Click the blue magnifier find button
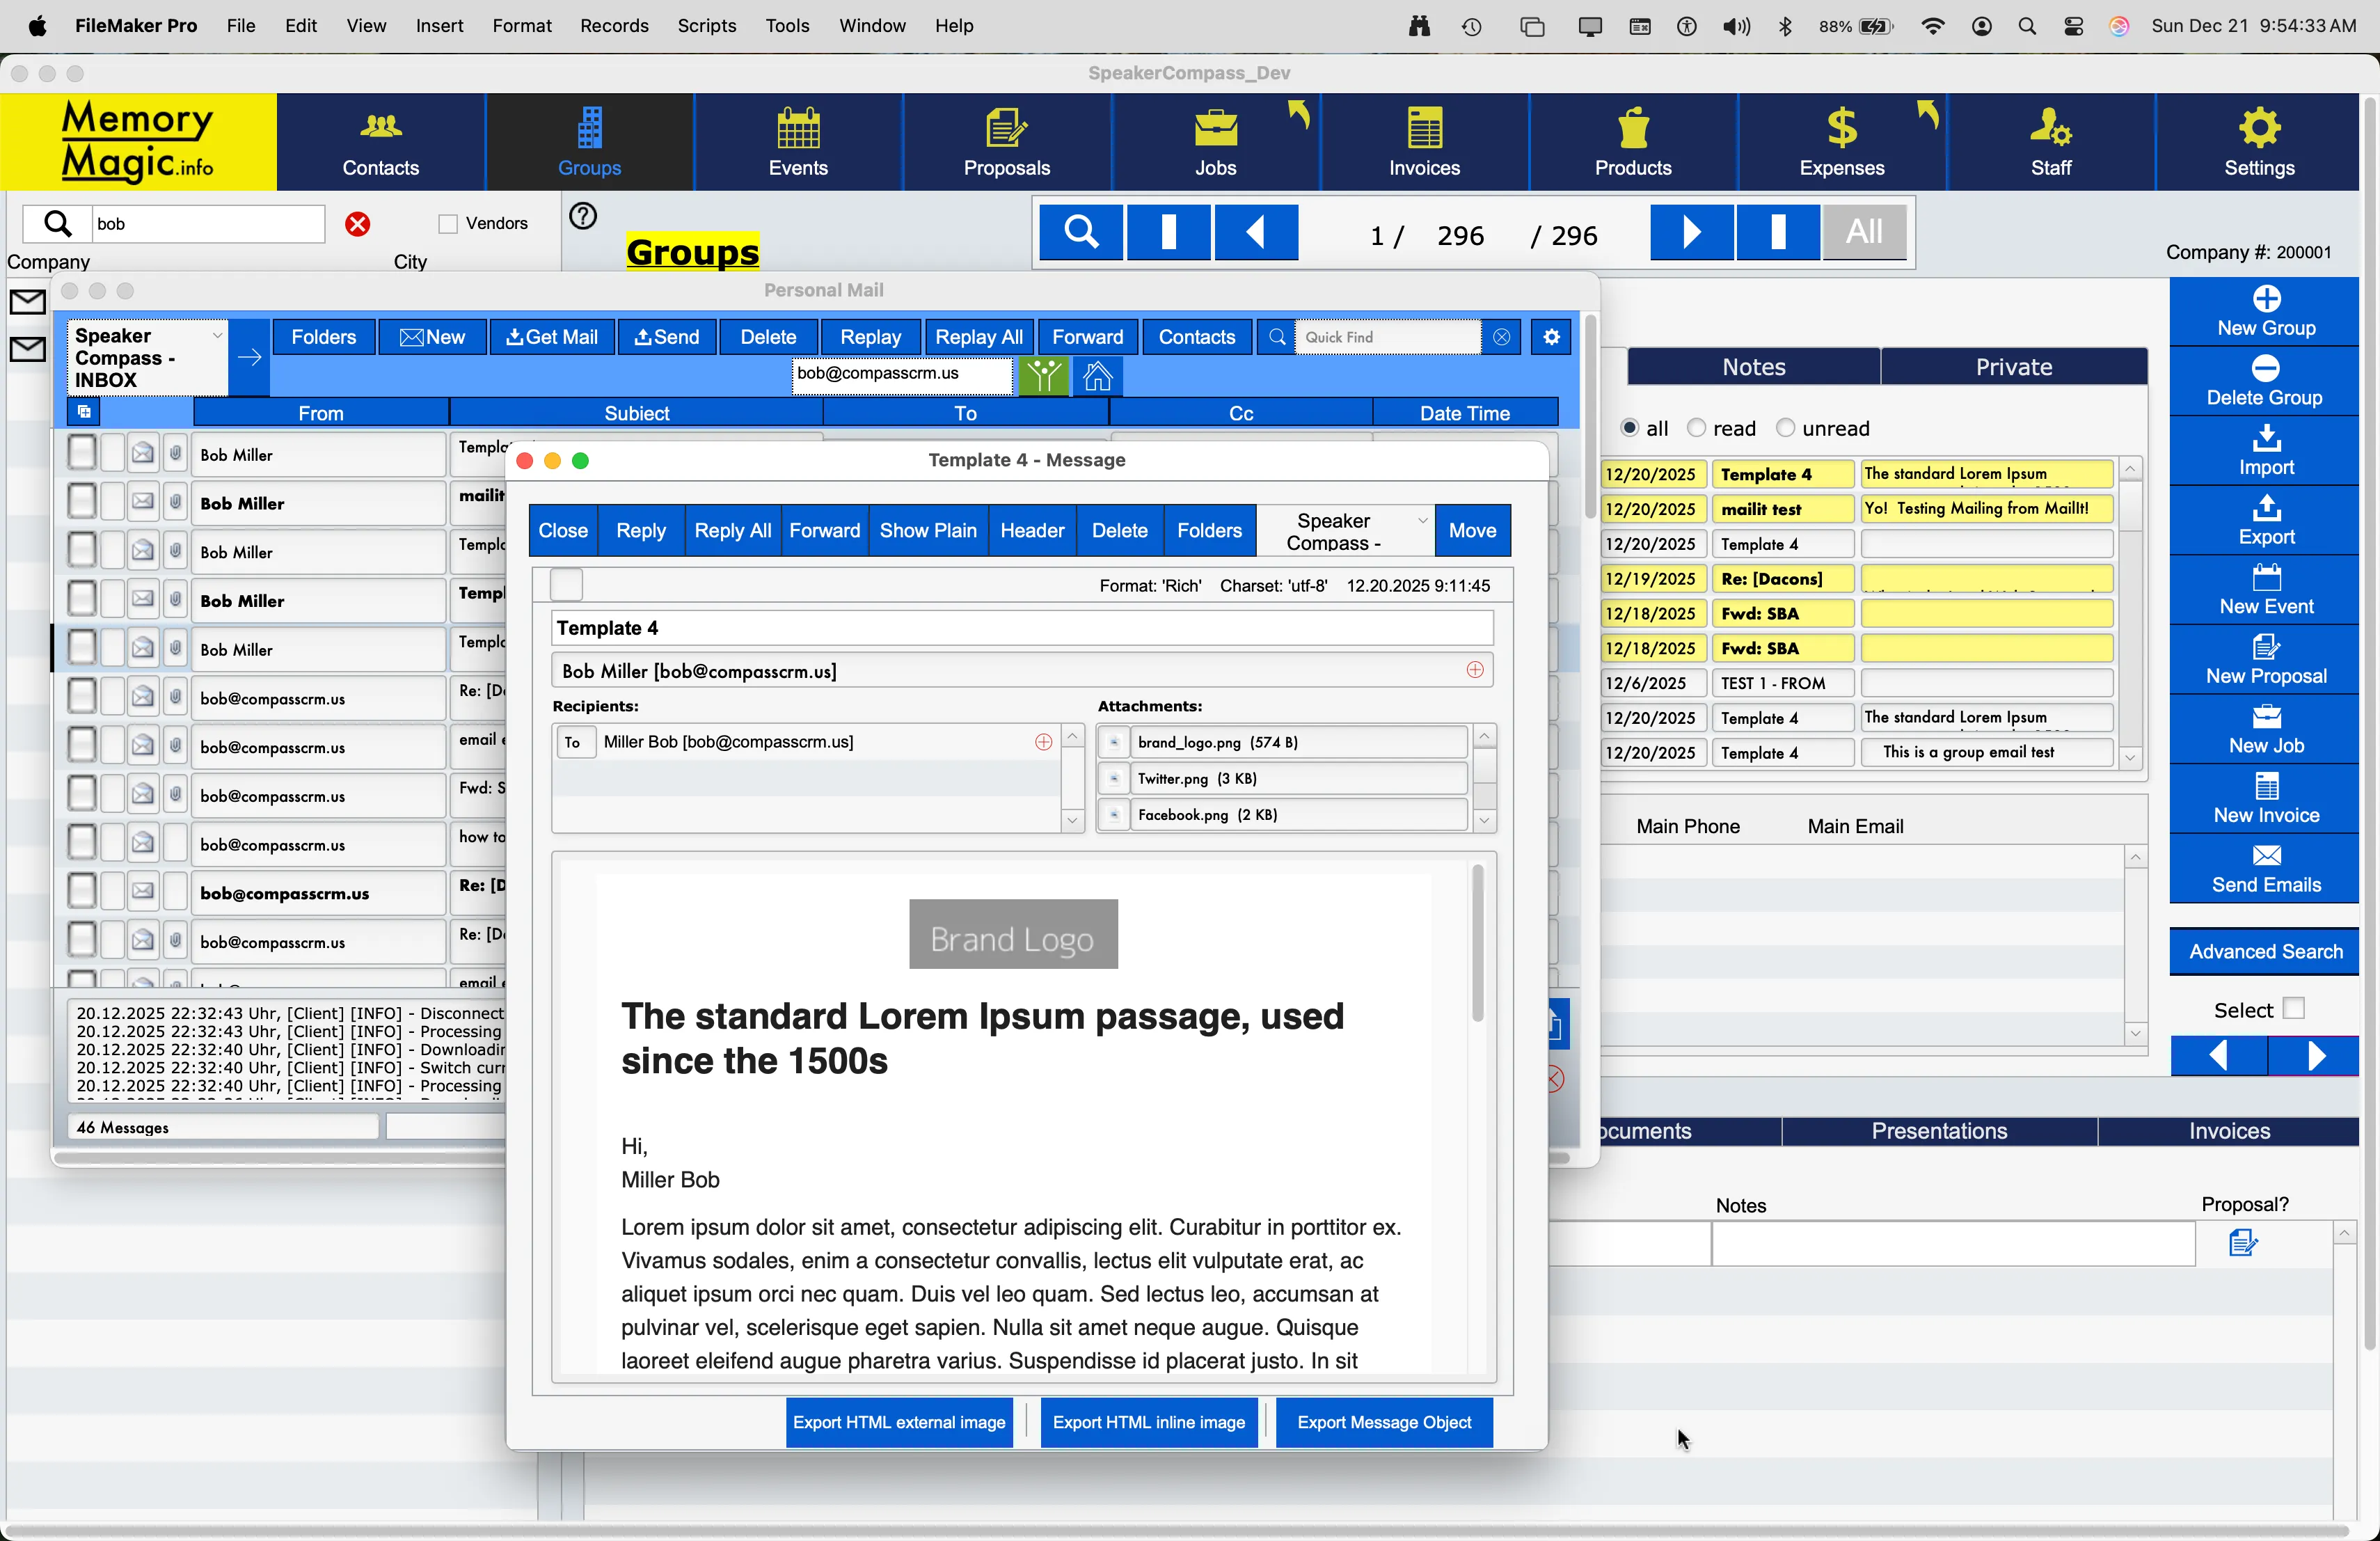The image size is (2380, 1541). (x=1081, y=232)
